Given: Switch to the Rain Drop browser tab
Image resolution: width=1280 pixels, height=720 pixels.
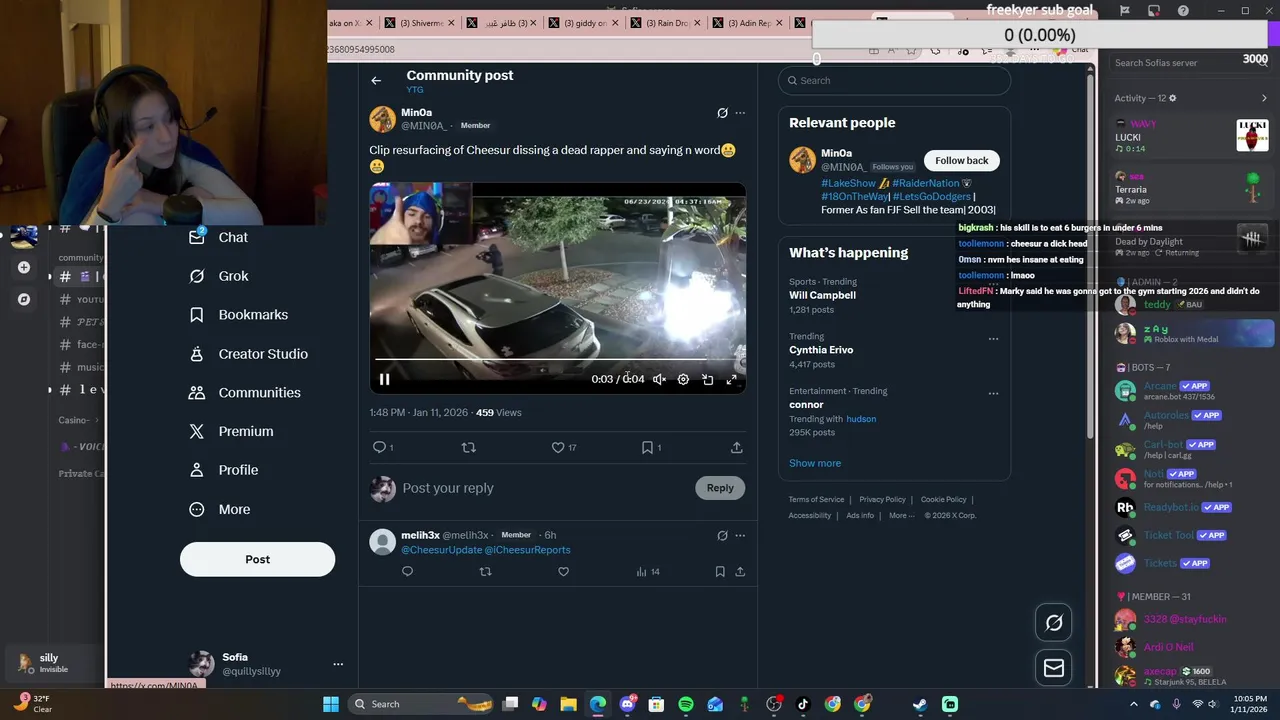Looking at the screenshot, I should point(666,23).
